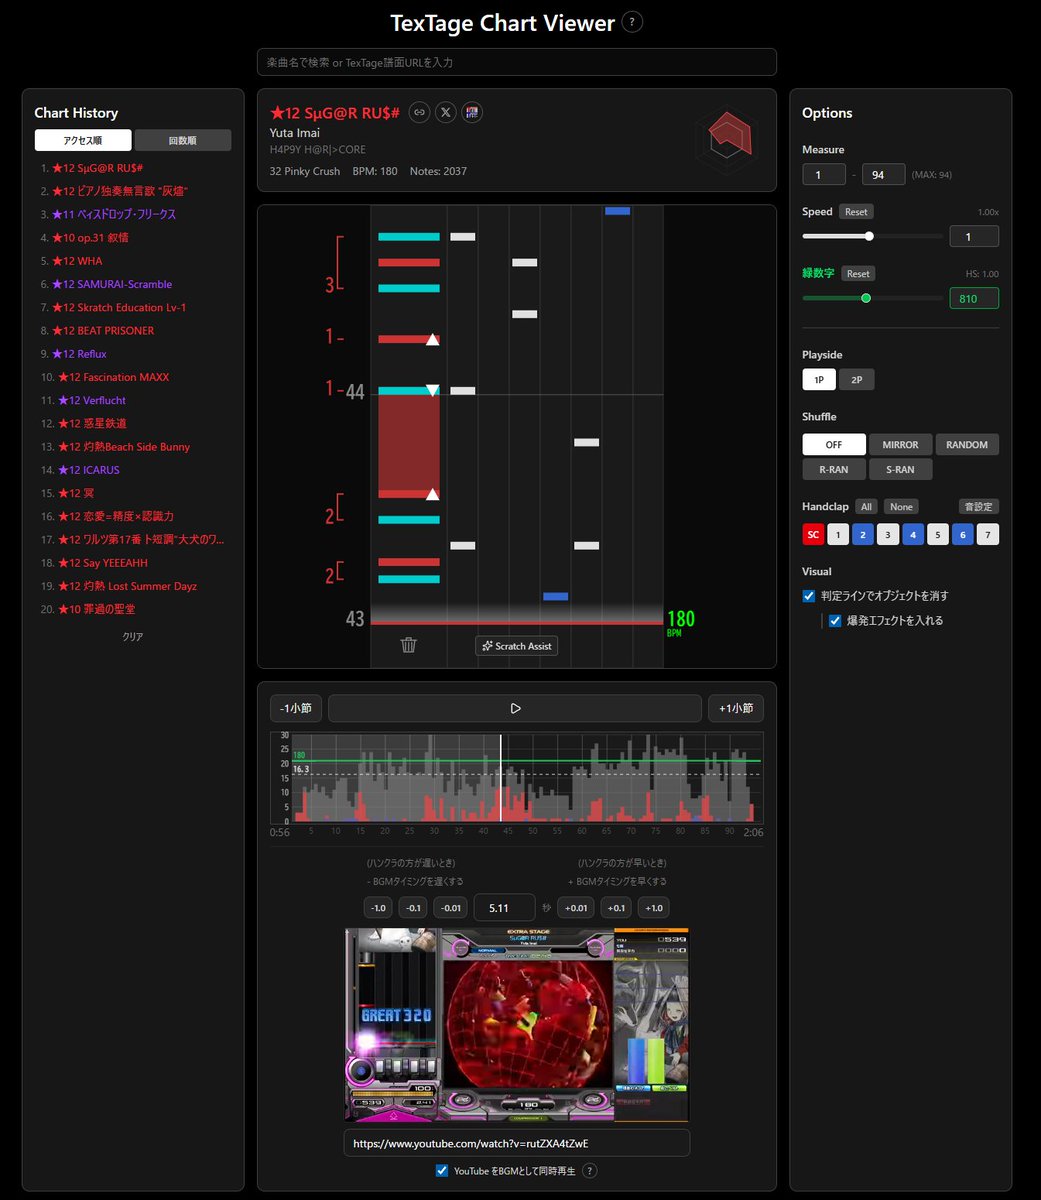Screen dimensions: 1041x1200
Task: Click the Measure start field
Action: pos(824,175)
